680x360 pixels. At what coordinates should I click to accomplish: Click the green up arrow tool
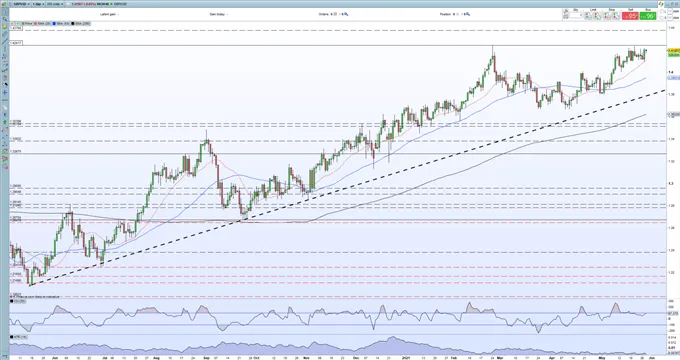click(5, 121)
